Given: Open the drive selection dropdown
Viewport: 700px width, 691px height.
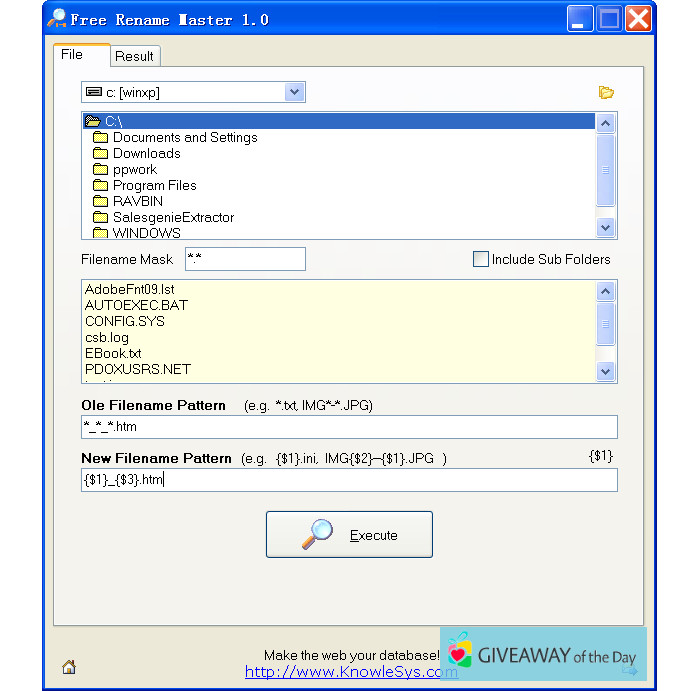Looking at the screenshot, I should 293,93.
